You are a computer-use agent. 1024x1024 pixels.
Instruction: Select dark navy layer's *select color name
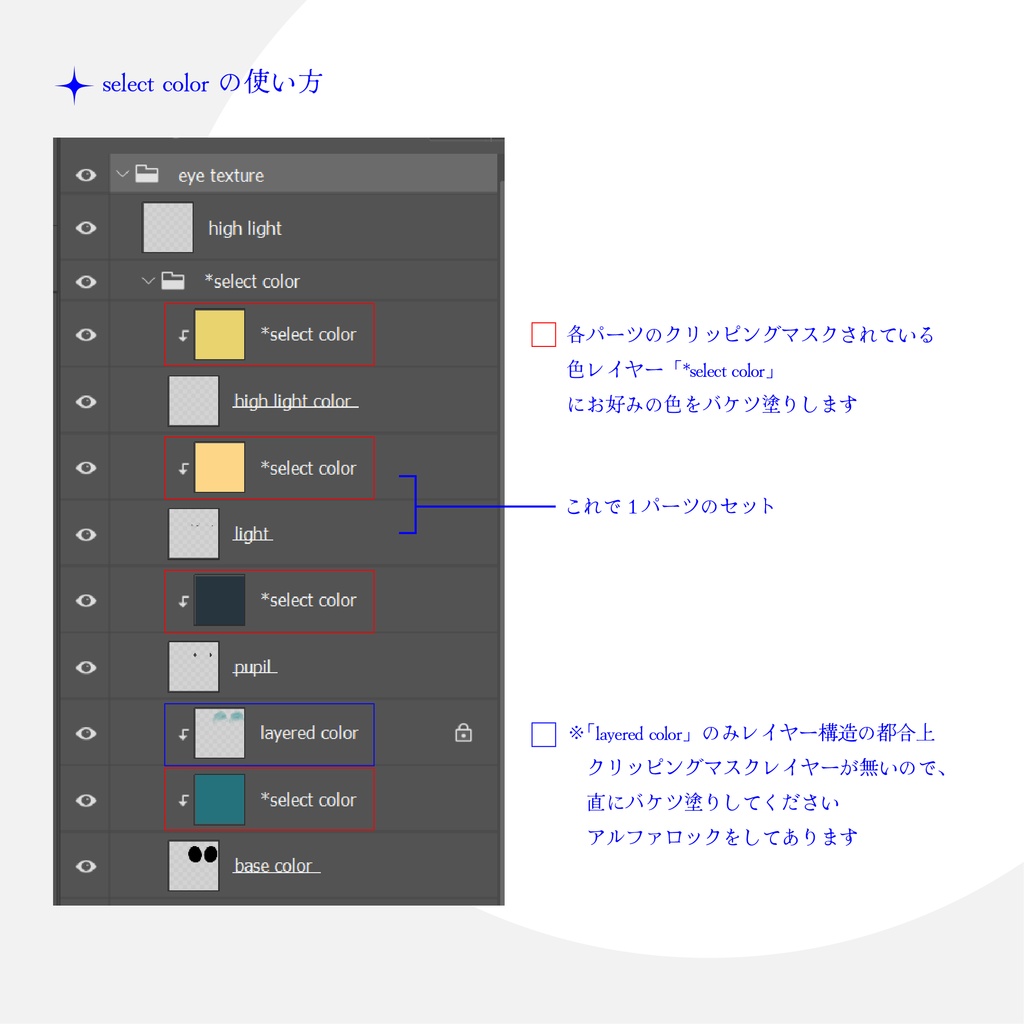pos(308,600)
